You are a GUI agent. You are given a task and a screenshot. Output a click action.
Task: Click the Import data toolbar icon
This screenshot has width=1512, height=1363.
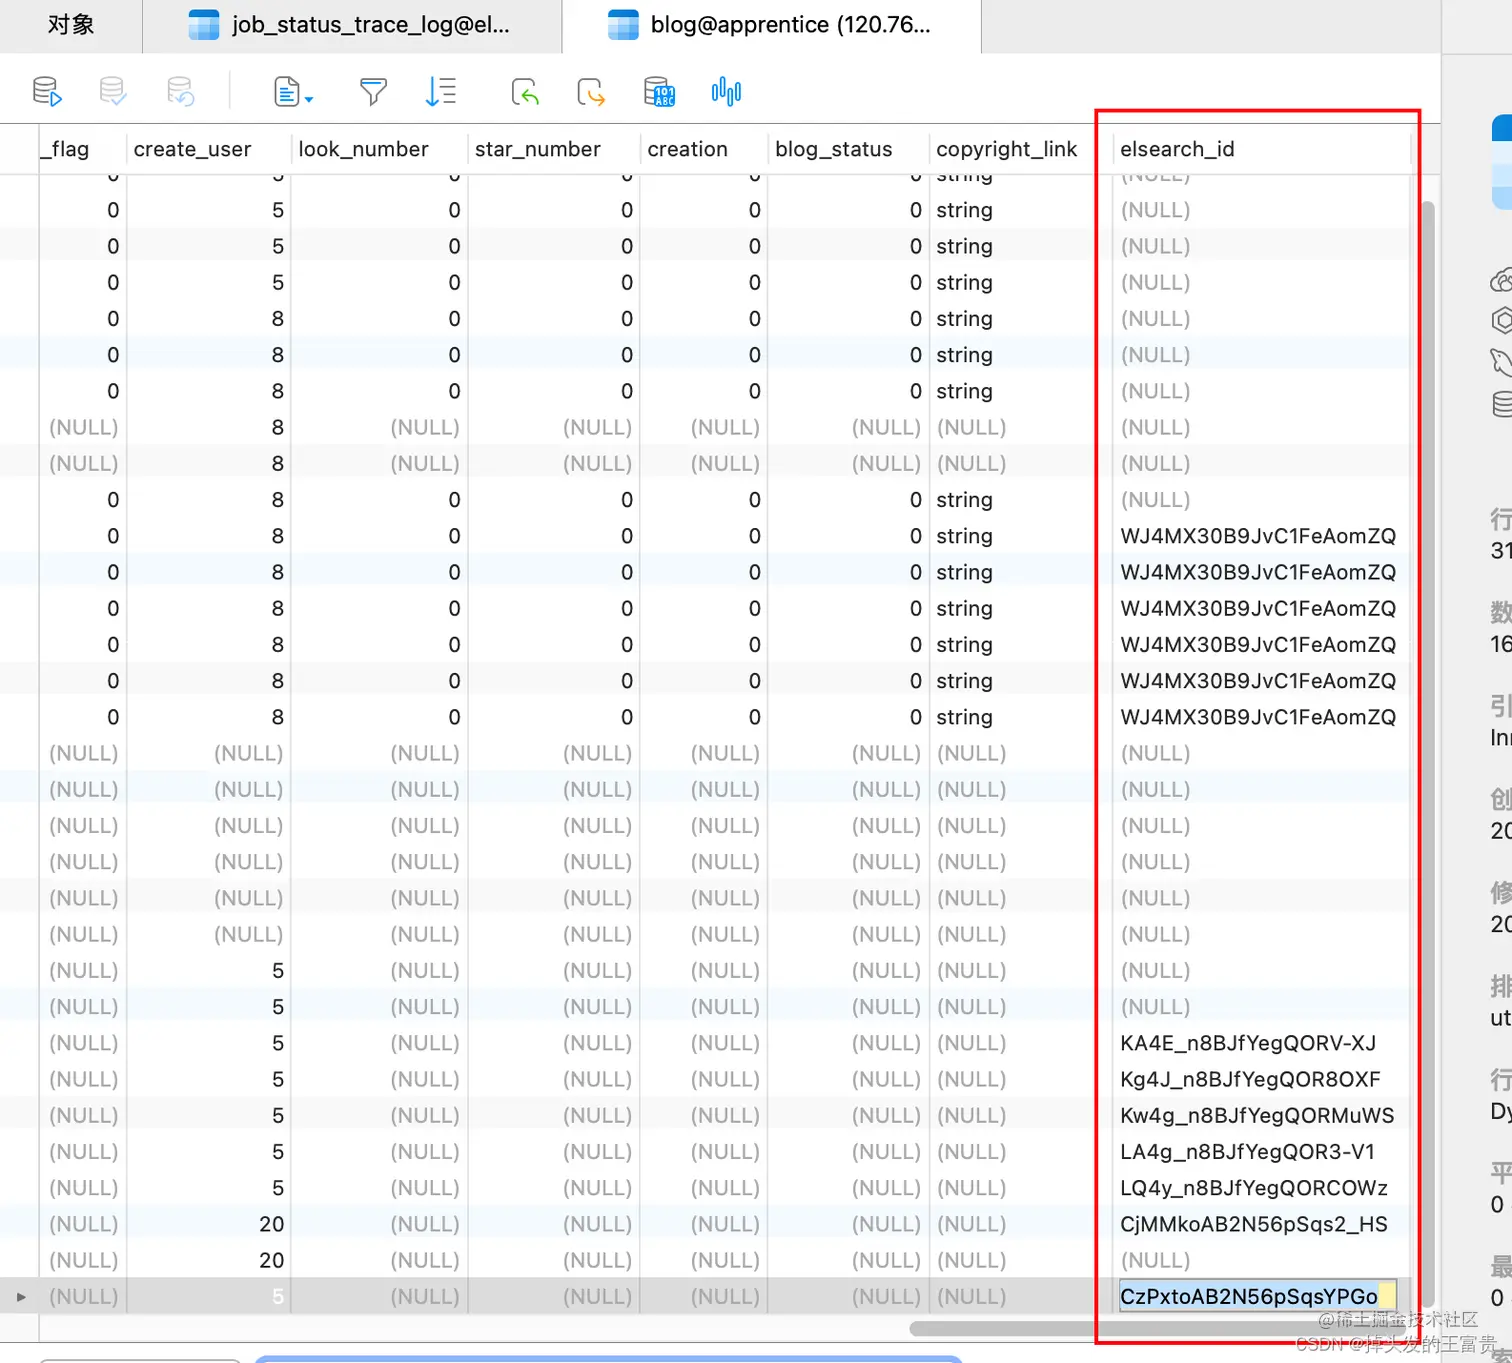(525, 92)
